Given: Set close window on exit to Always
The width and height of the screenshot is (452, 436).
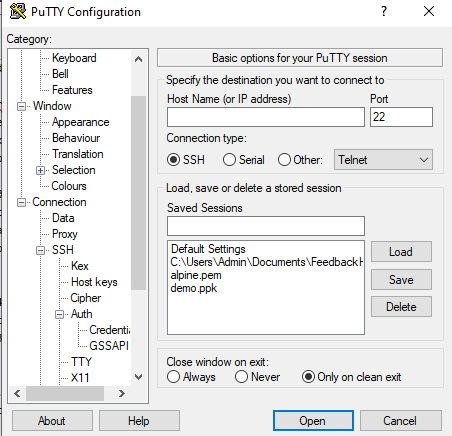Looking at the screenshot, I should point(191,377).
